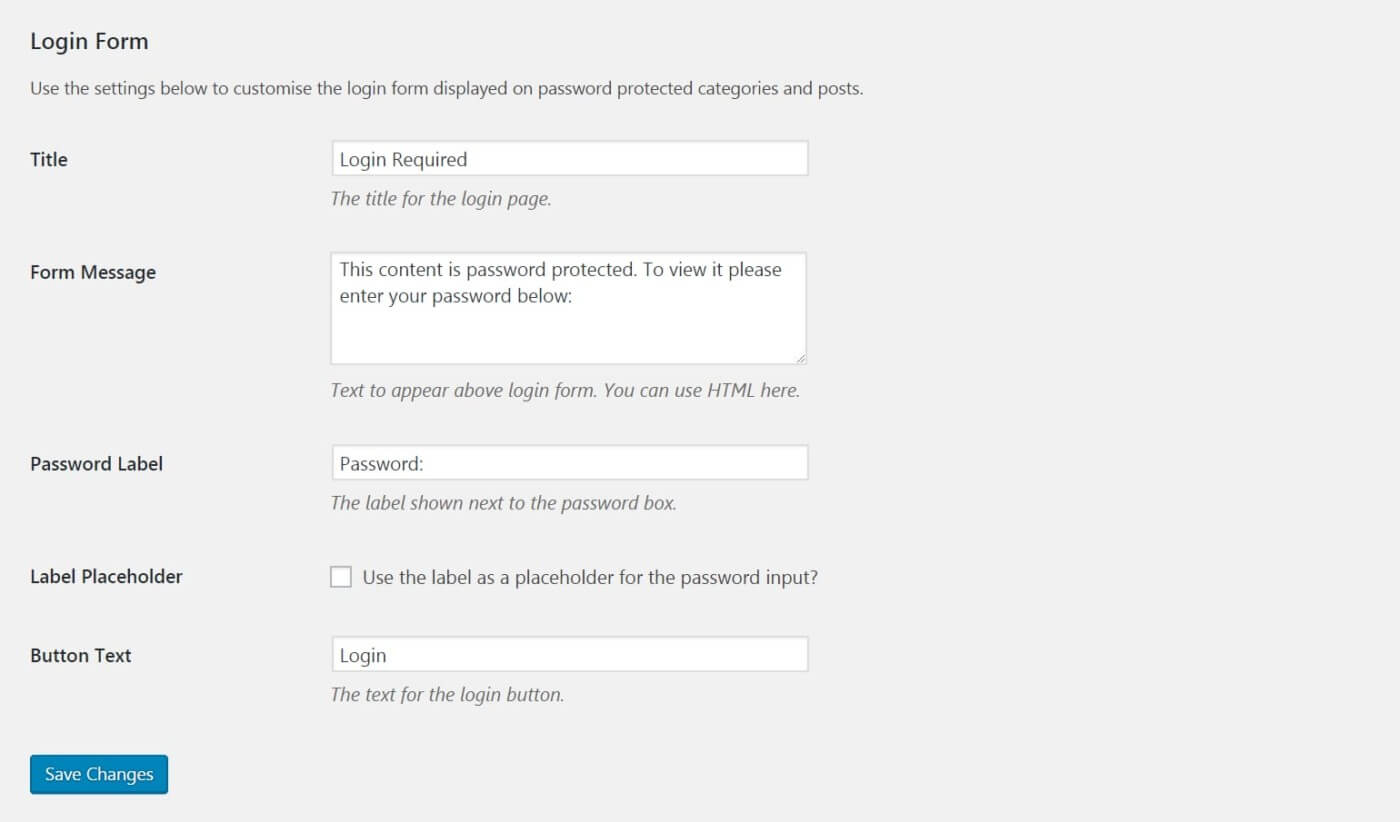Click the 'Login Form' heading
1400x822 pixels.
pyautogui.click(x=89, y=41)
